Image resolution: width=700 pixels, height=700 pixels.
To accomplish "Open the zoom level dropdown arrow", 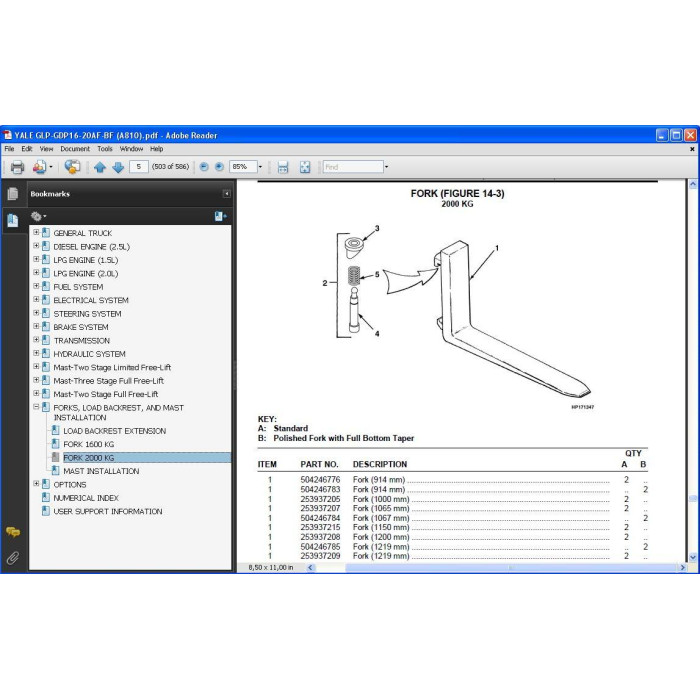I will [260, 167].
